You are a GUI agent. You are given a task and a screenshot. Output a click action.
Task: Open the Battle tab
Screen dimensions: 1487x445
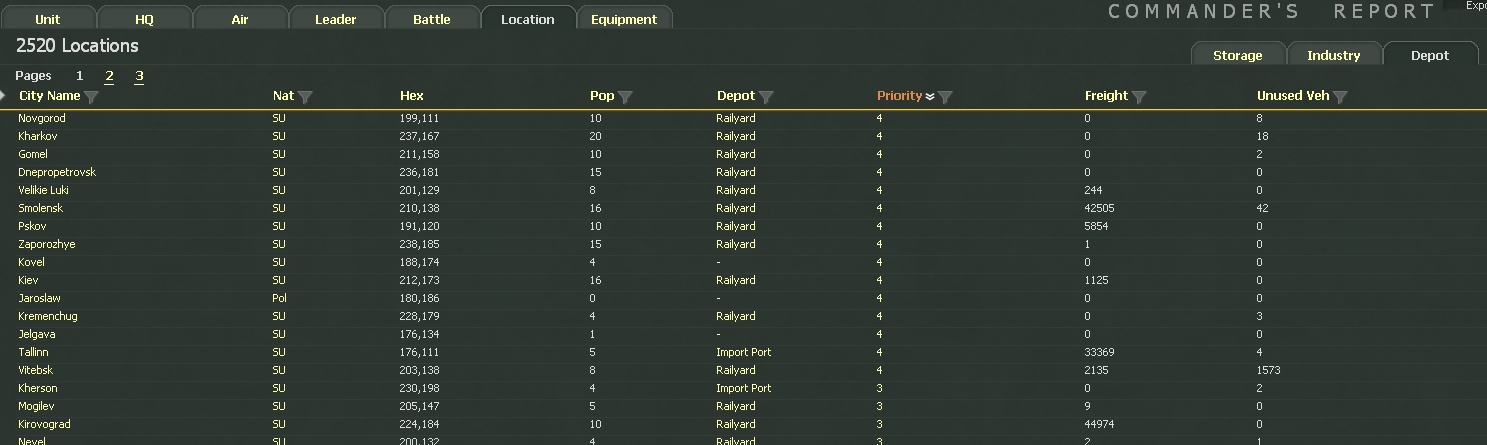(432, 19)
